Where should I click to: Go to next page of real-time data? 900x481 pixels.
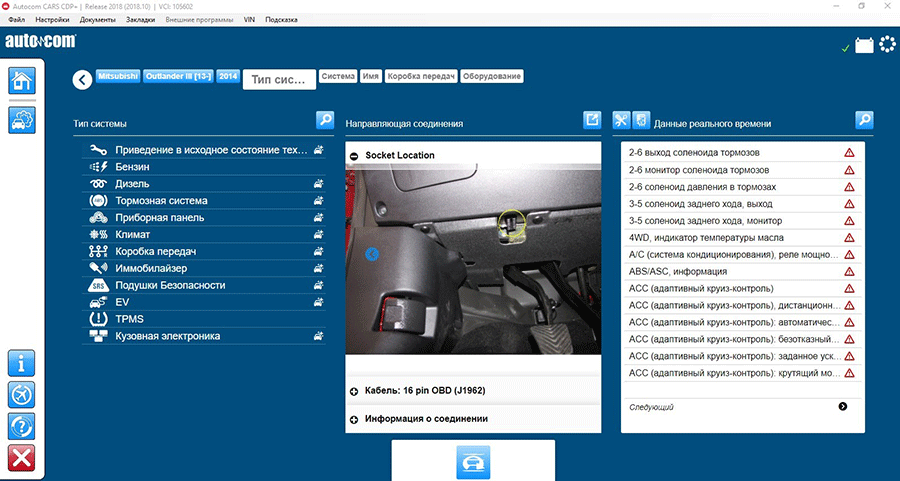[843, 406]
